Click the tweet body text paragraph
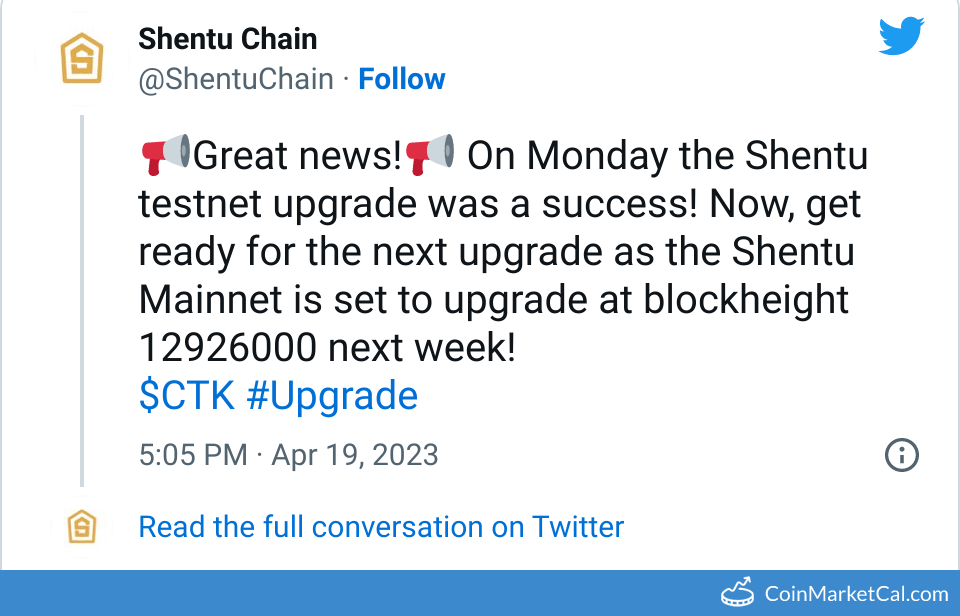Image resolution: width=960 pixels, height=616 pixels. pos(500,252)
